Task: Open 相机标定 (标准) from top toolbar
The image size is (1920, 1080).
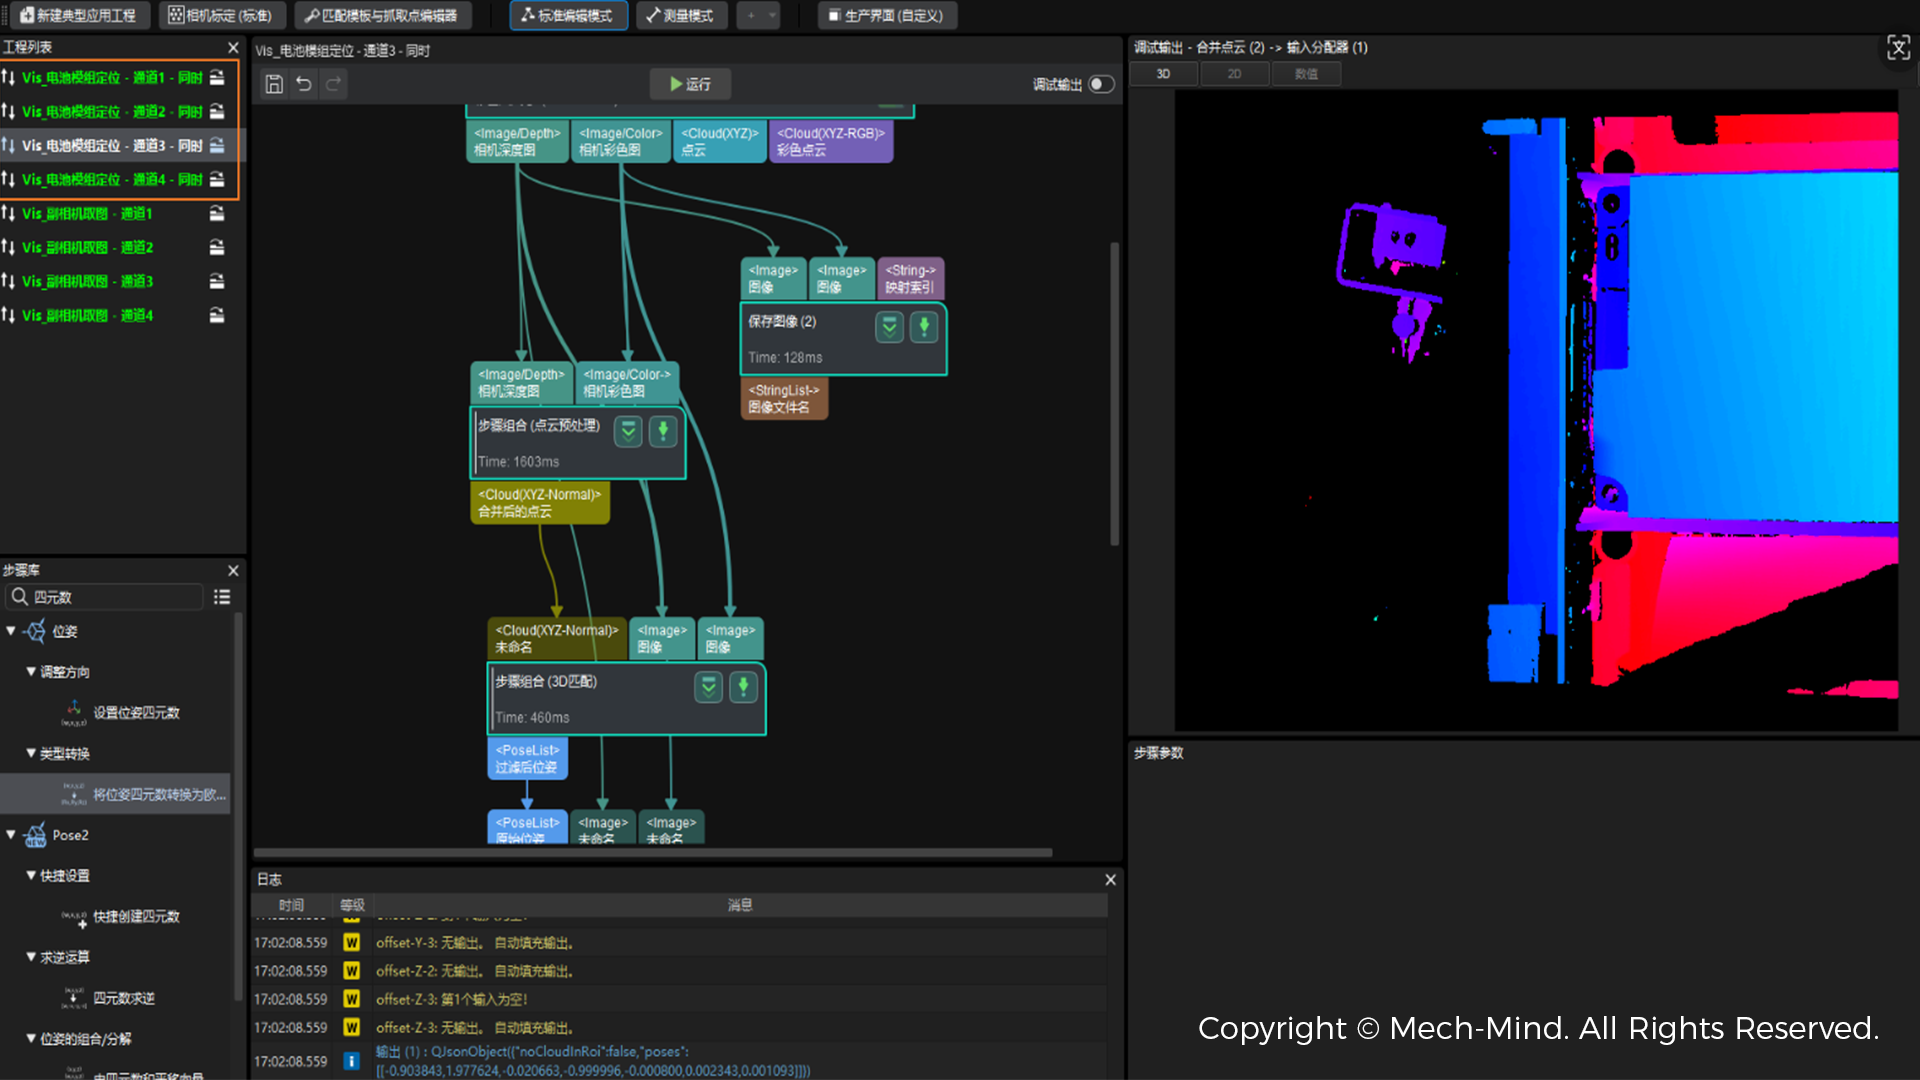Action: coord(220,15)
